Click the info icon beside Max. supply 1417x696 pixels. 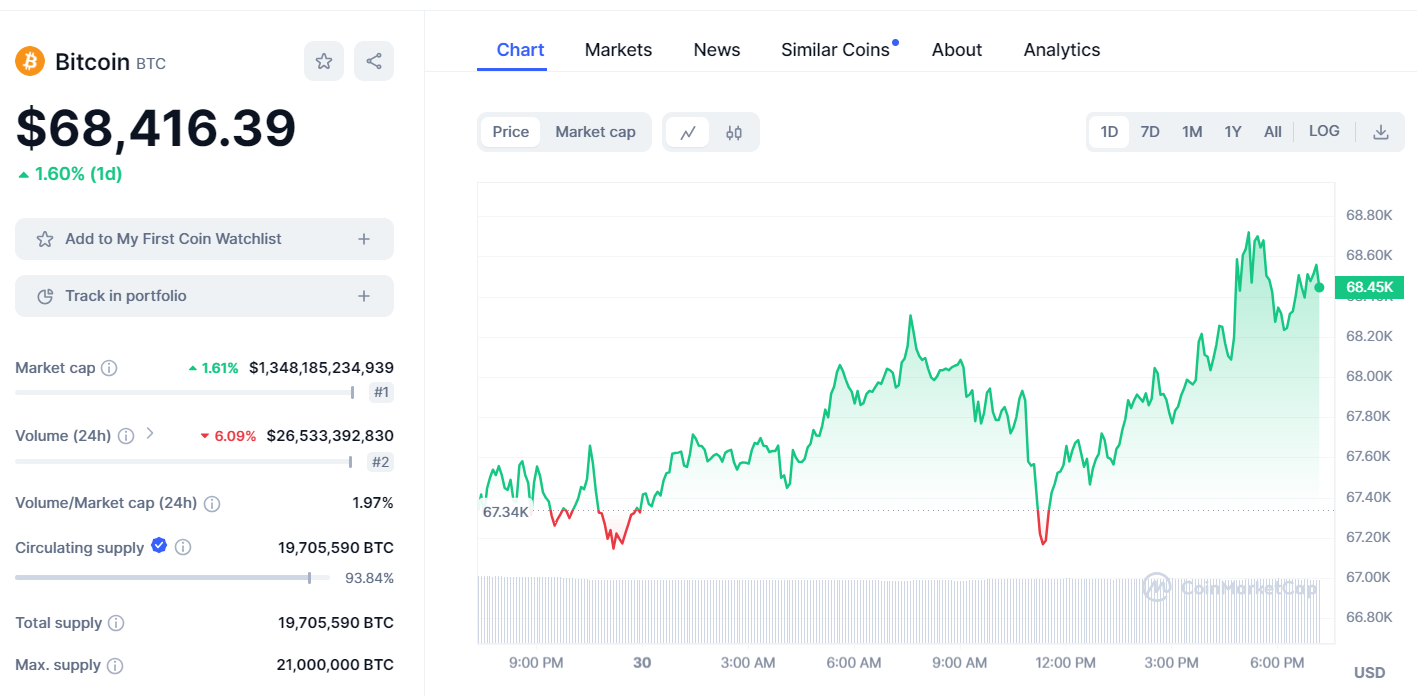(115, 665)
